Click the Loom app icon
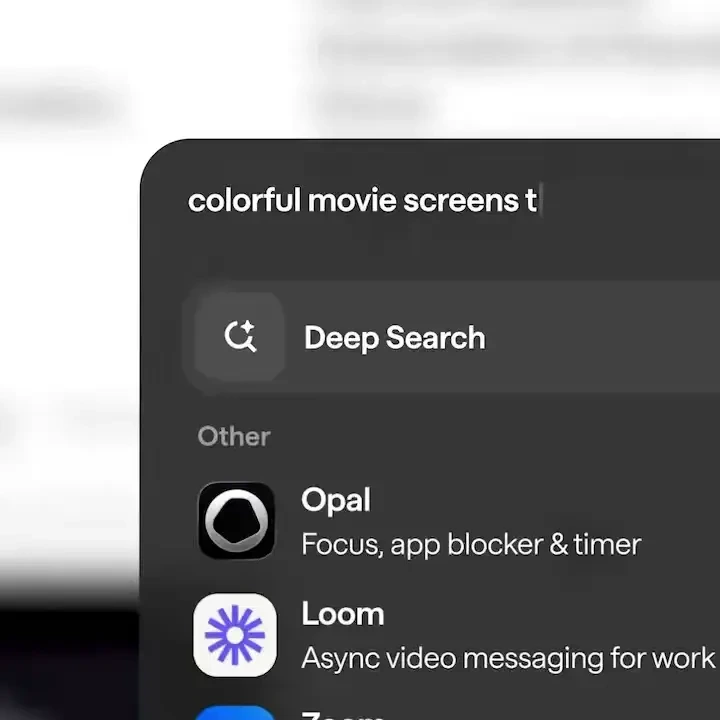720x720 pixels. pyautogui.click(x=235, y=635)
